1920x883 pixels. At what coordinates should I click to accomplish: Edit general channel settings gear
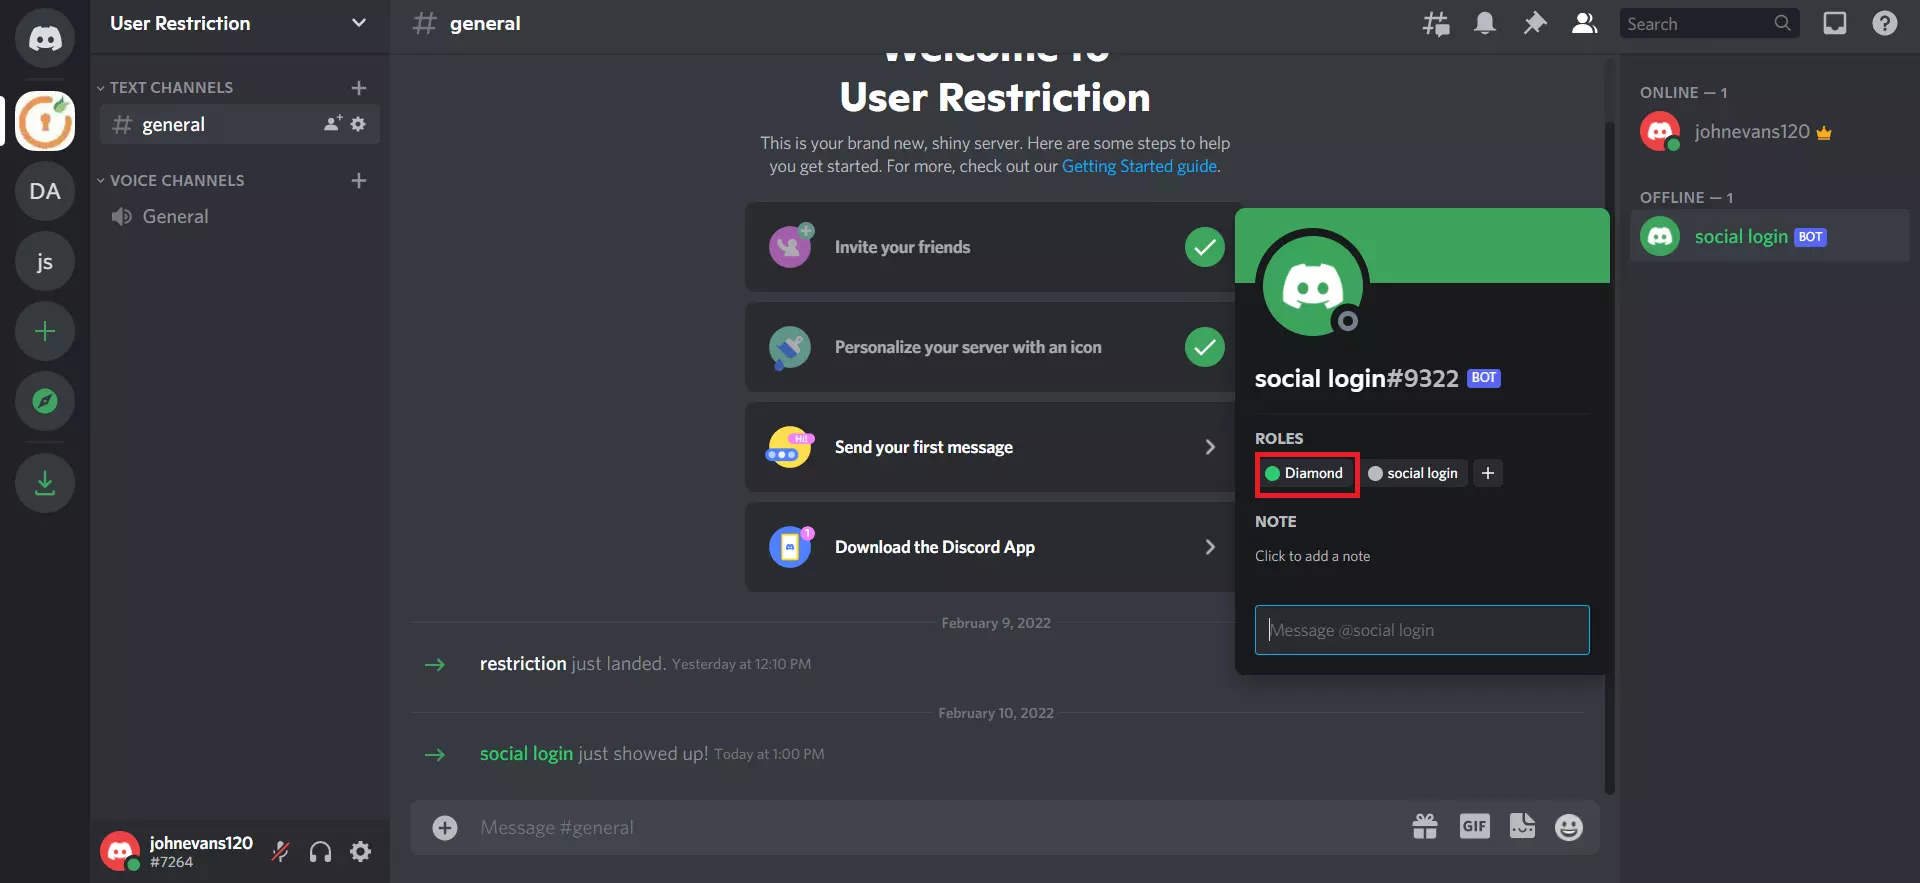coord(358,124)
